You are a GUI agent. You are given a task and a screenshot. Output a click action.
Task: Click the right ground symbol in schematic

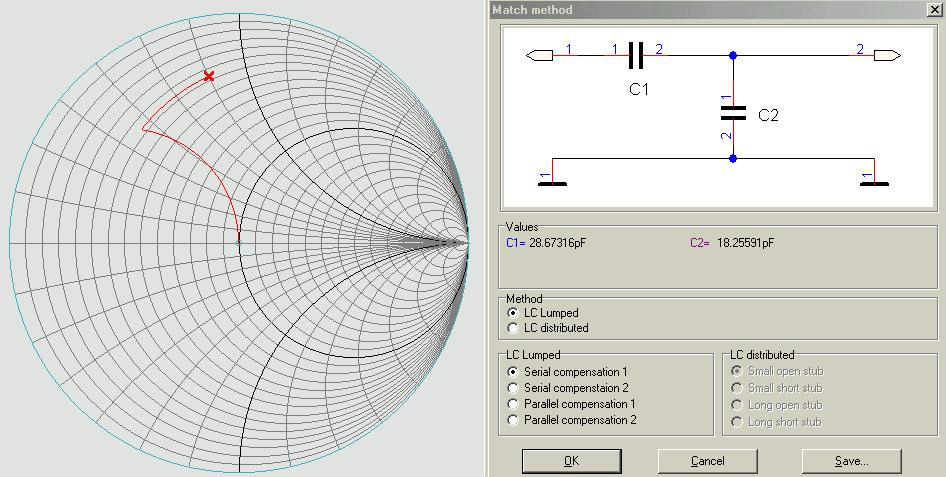pyautogui.click(x=874, y=183)
